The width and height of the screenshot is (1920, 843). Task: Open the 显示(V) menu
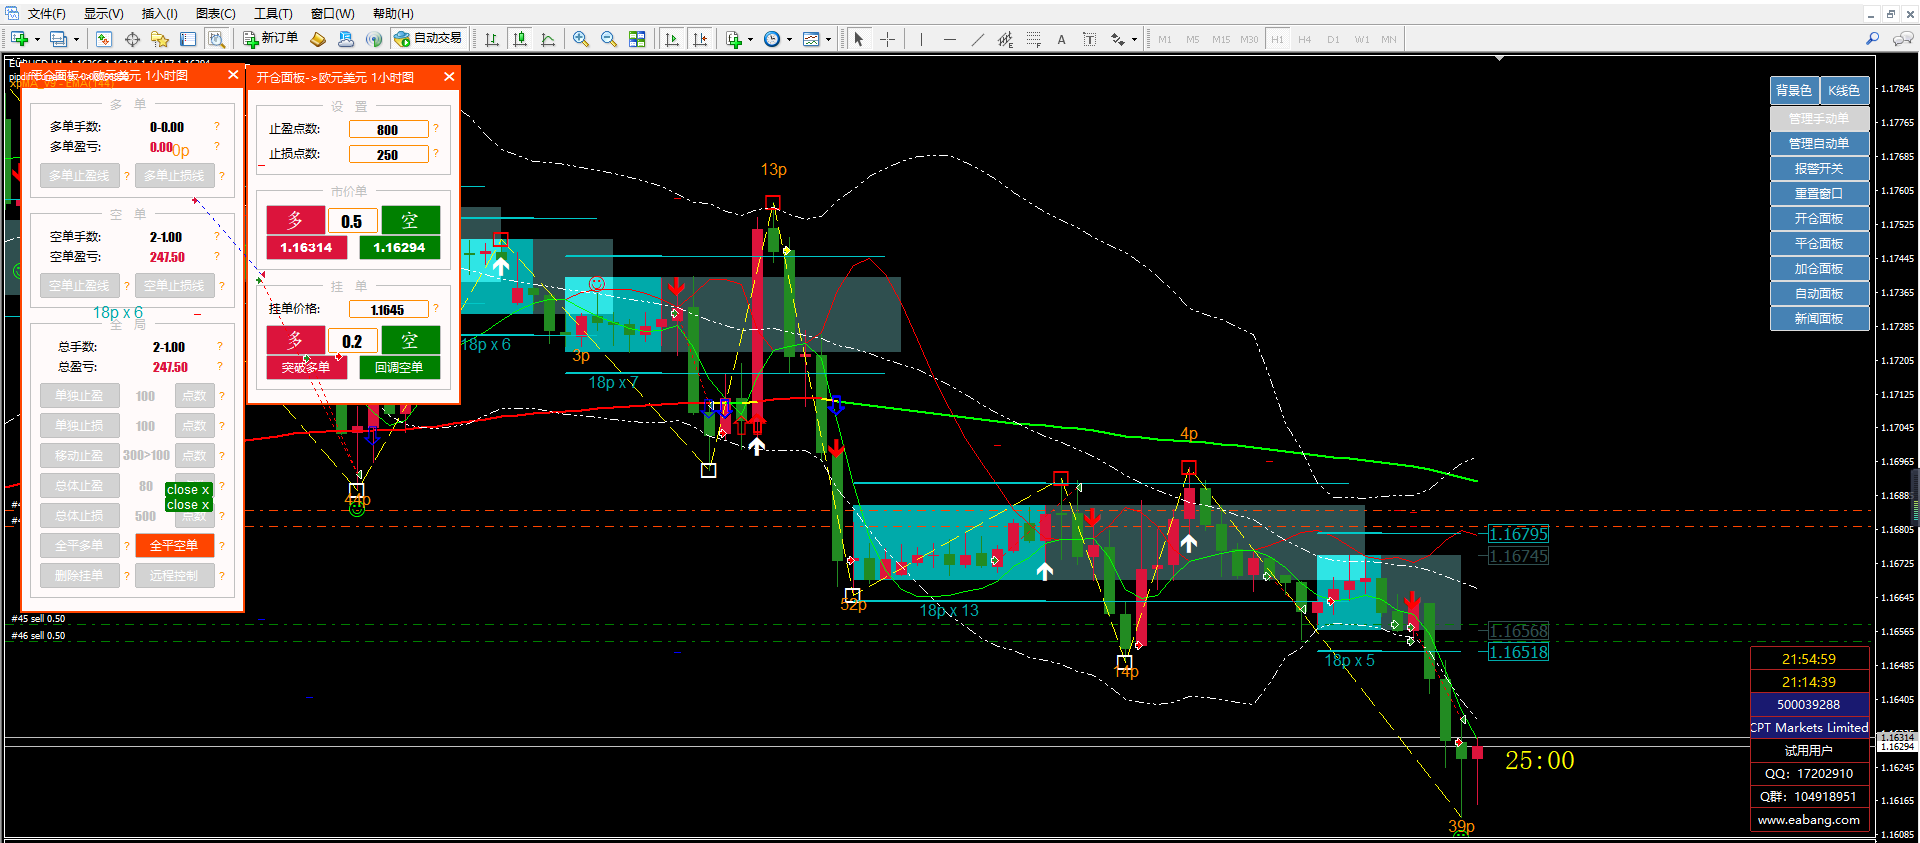point(103,14)
